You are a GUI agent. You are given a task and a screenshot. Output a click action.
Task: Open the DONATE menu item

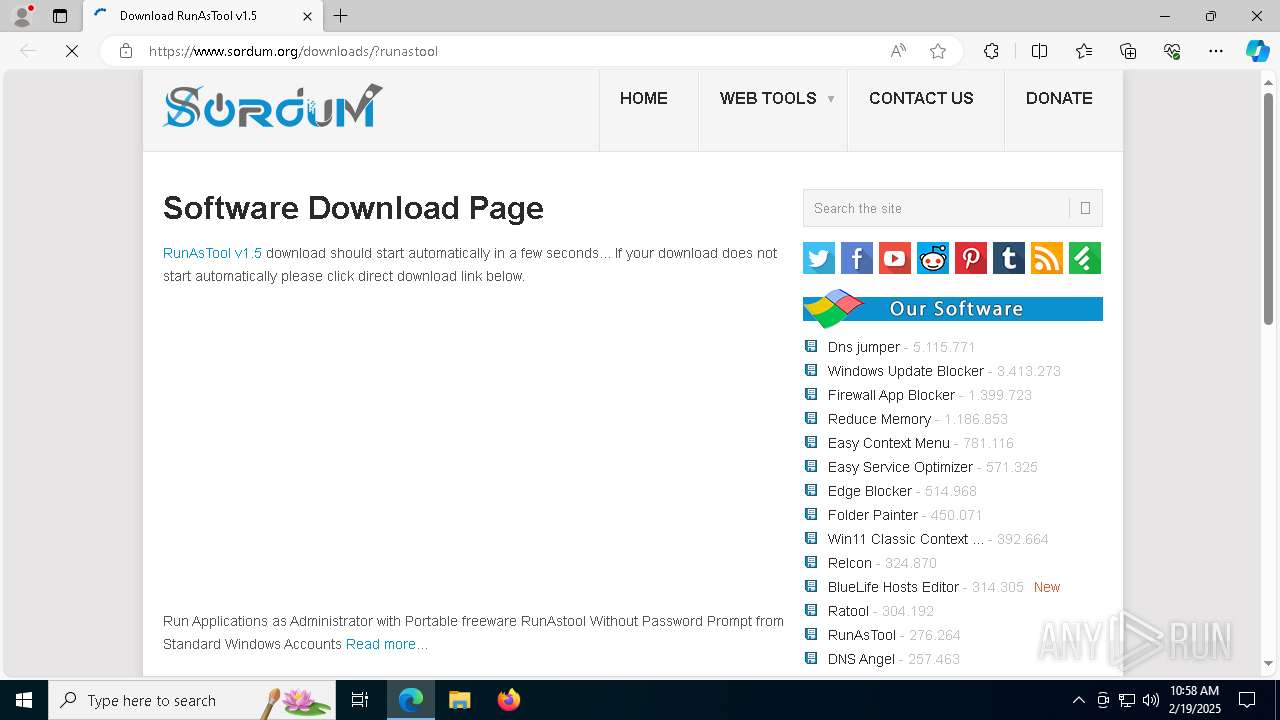[x=1059, y=98]
